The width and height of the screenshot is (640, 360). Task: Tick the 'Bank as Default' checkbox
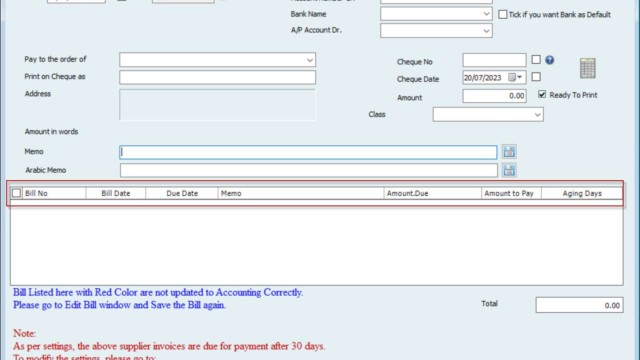pos(502,14)
